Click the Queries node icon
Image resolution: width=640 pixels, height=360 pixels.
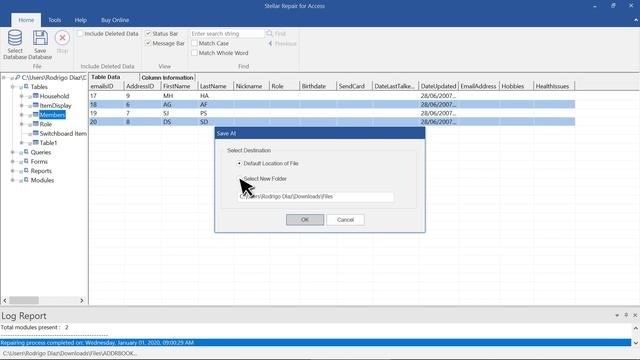(26, 152)
